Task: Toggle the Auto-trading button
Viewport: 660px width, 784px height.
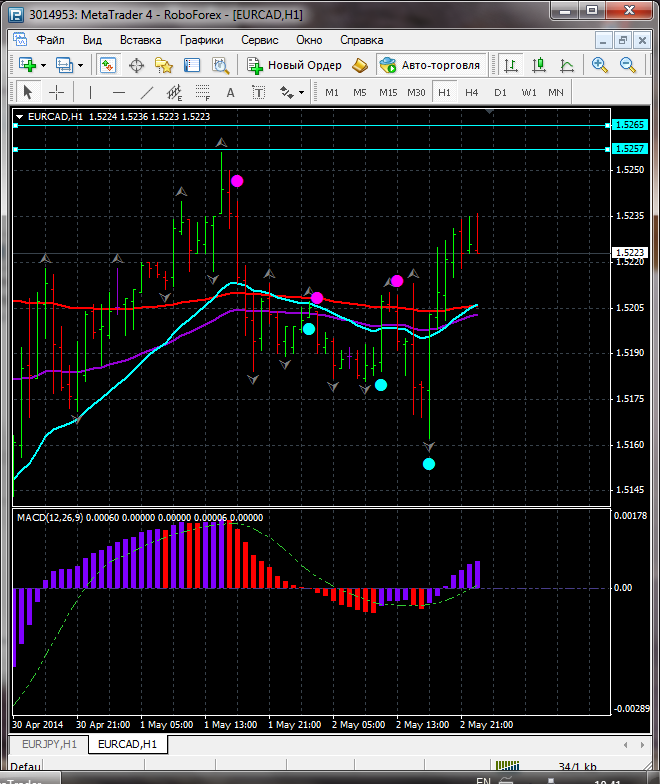Action: coord(430,65)
